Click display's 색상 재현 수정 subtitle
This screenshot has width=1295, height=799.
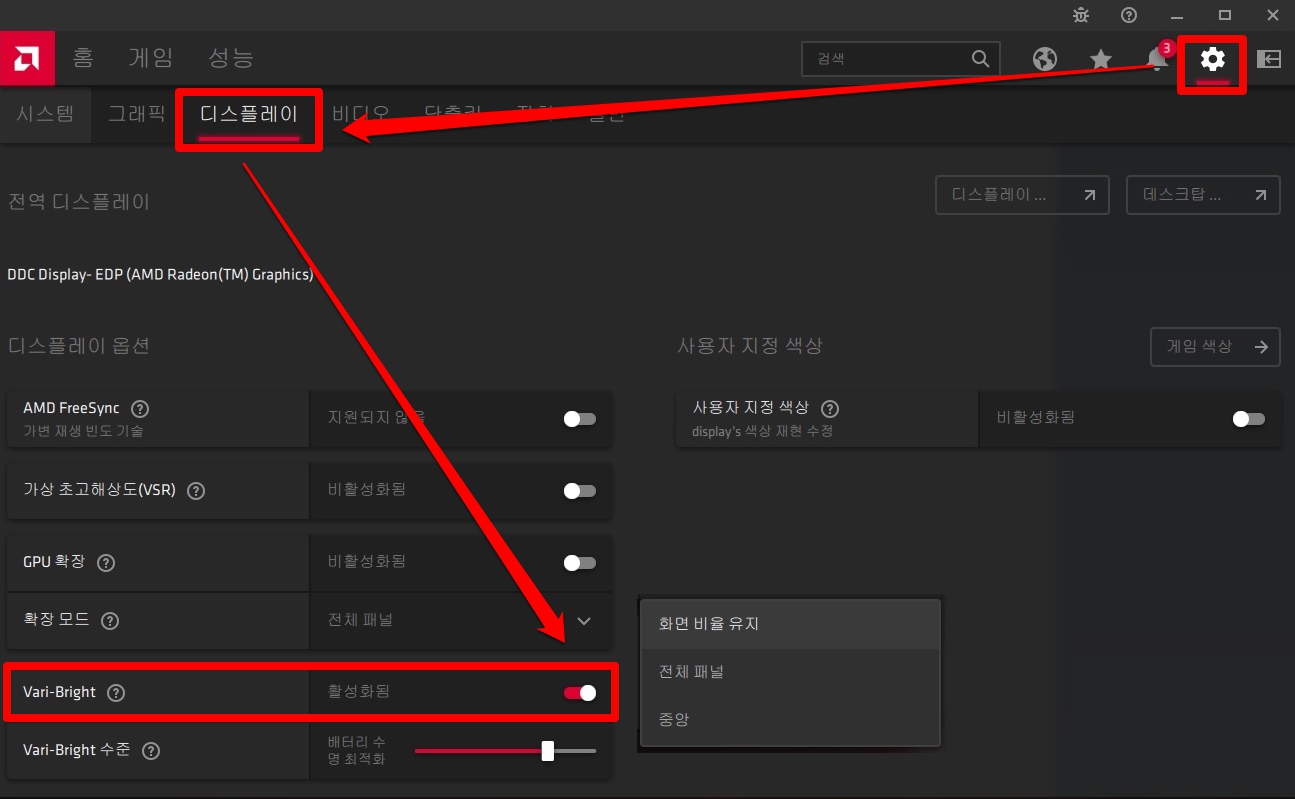[762, 431]
